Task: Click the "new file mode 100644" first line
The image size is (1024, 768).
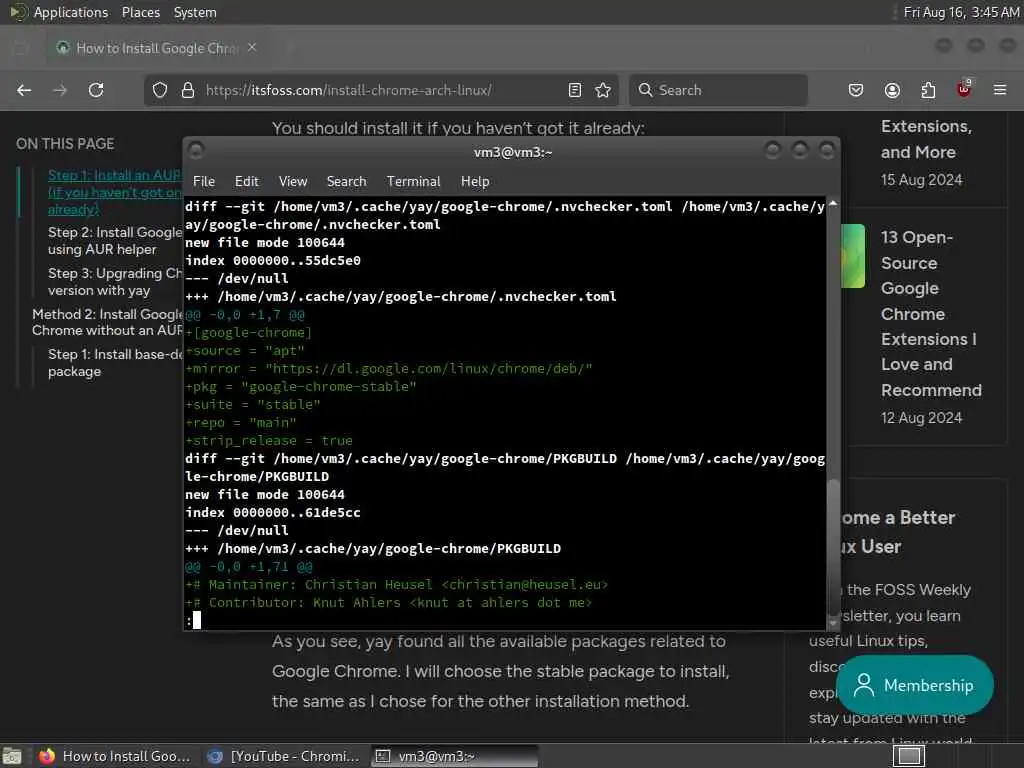Action: [x=264, y=242]
